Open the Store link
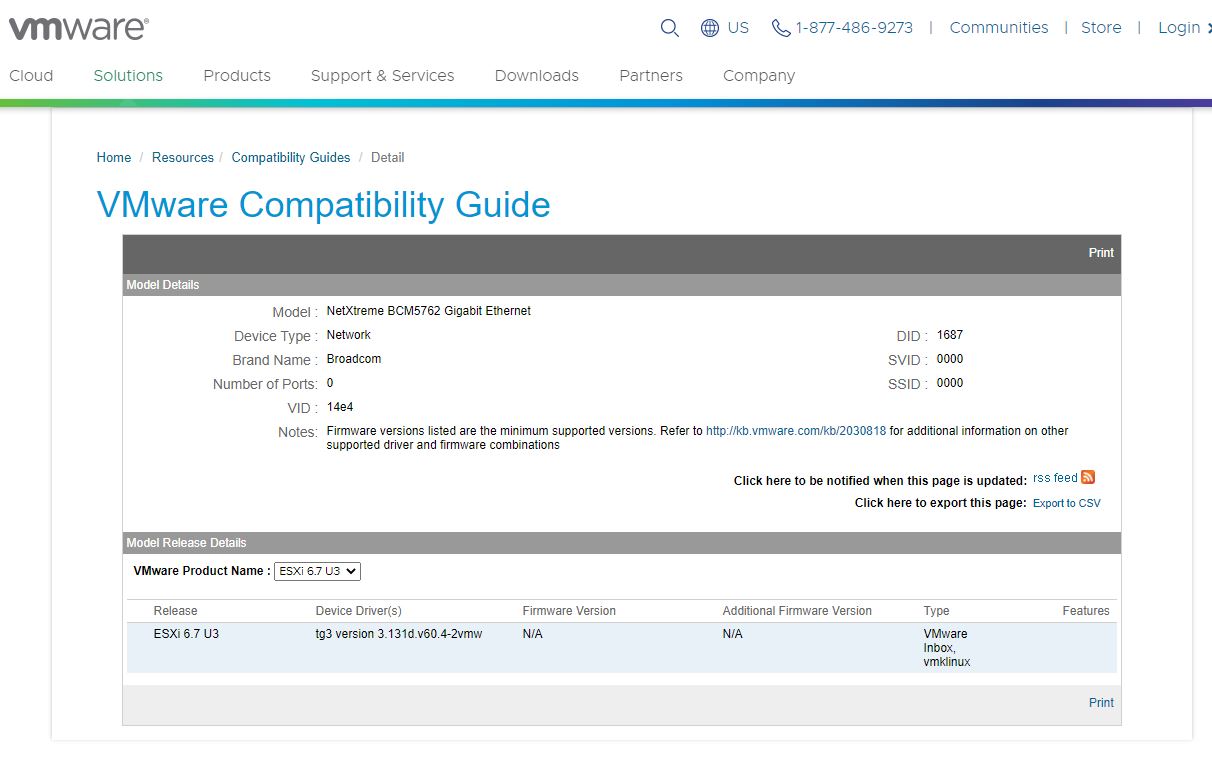The image size is (1212, 760). click(x=1101, y=28)
